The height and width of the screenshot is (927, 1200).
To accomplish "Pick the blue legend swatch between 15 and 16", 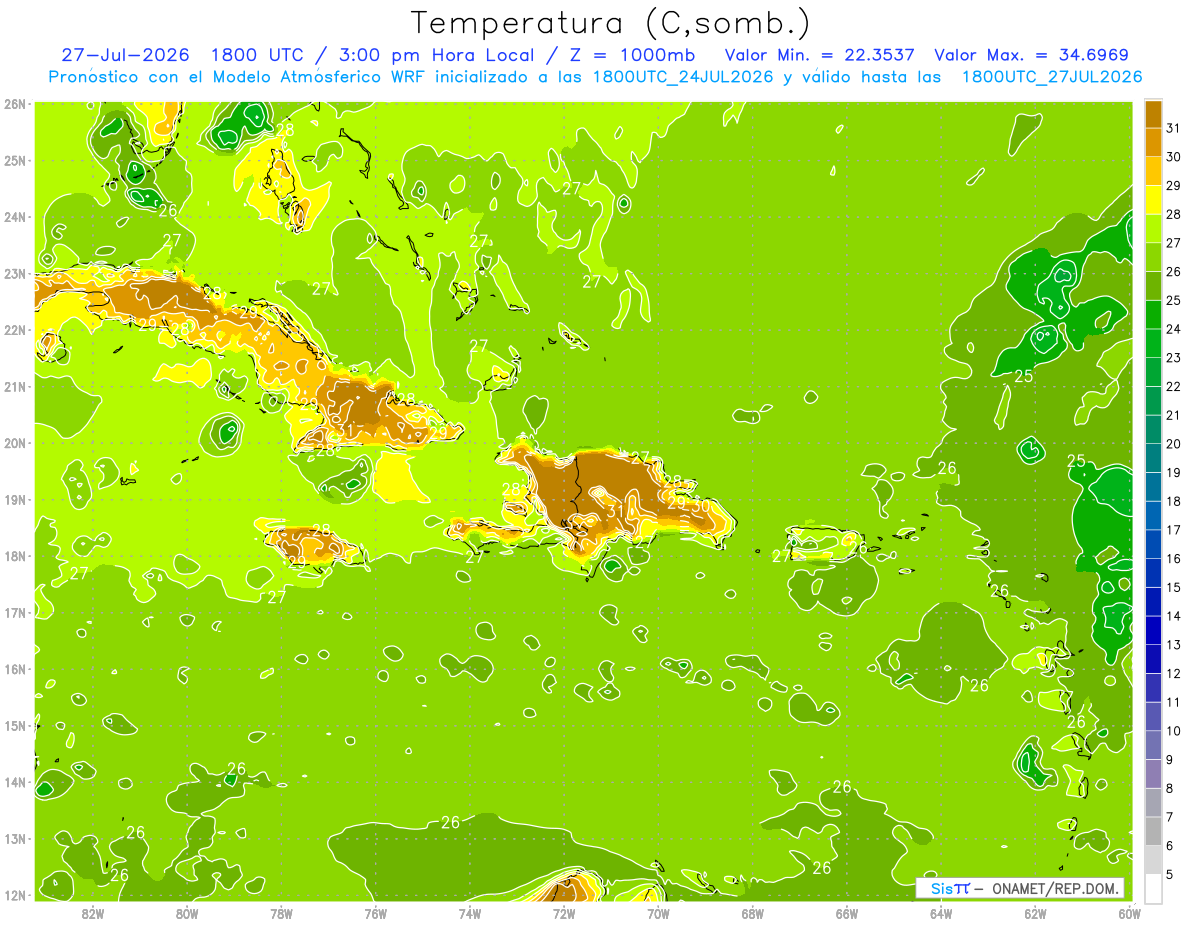I will point(1153,573).
